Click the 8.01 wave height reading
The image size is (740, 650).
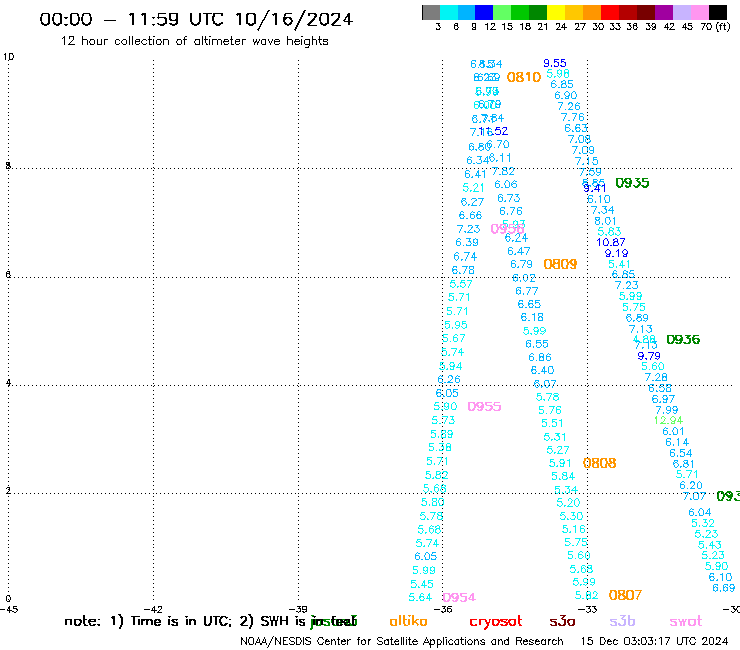coord(605,221)
